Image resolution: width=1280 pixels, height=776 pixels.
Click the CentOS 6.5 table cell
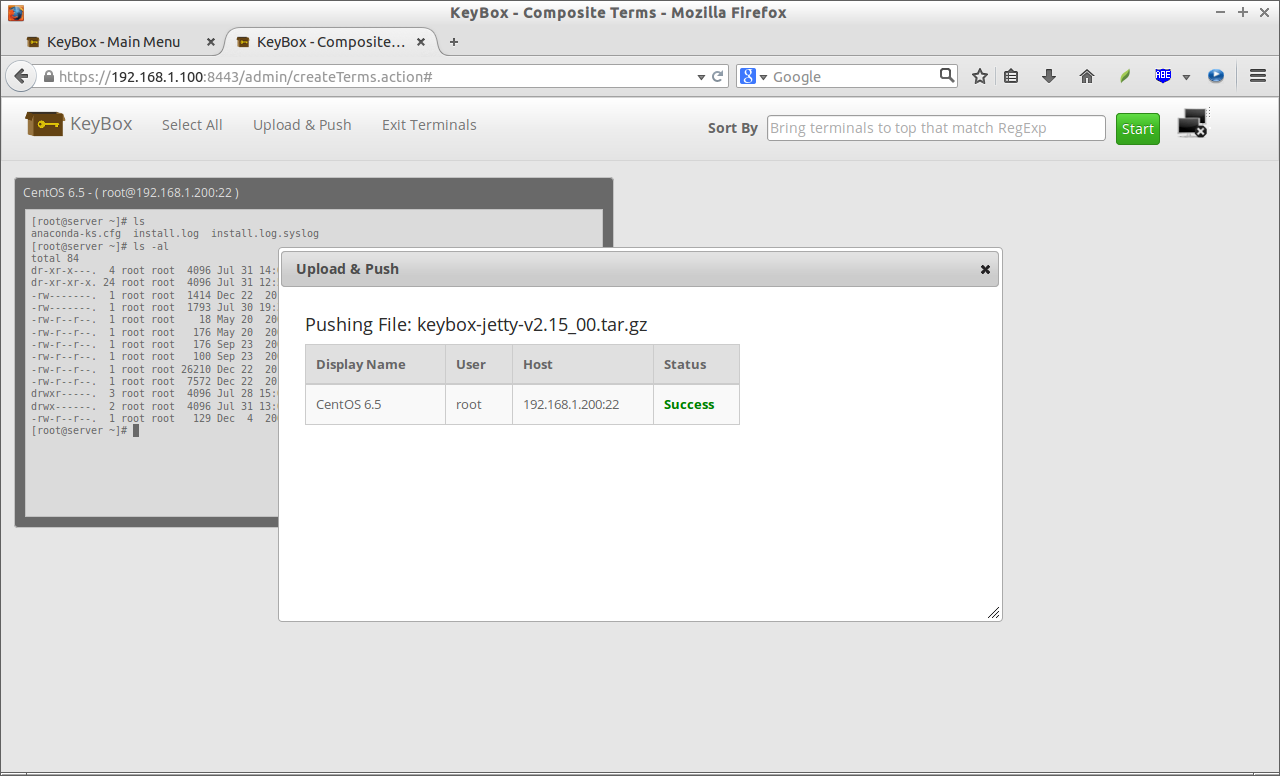click(375, 405)
